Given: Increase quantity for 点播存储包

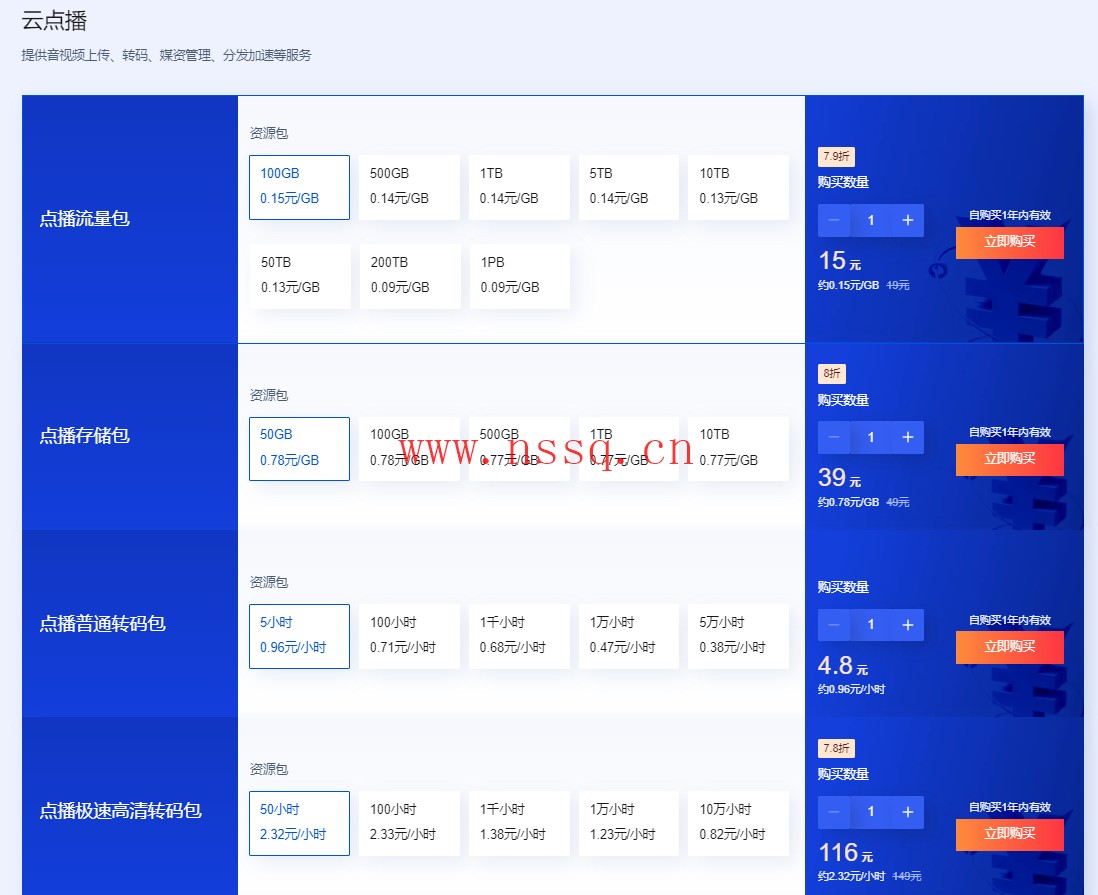Looking at the screenshot, I should (908, 438).
